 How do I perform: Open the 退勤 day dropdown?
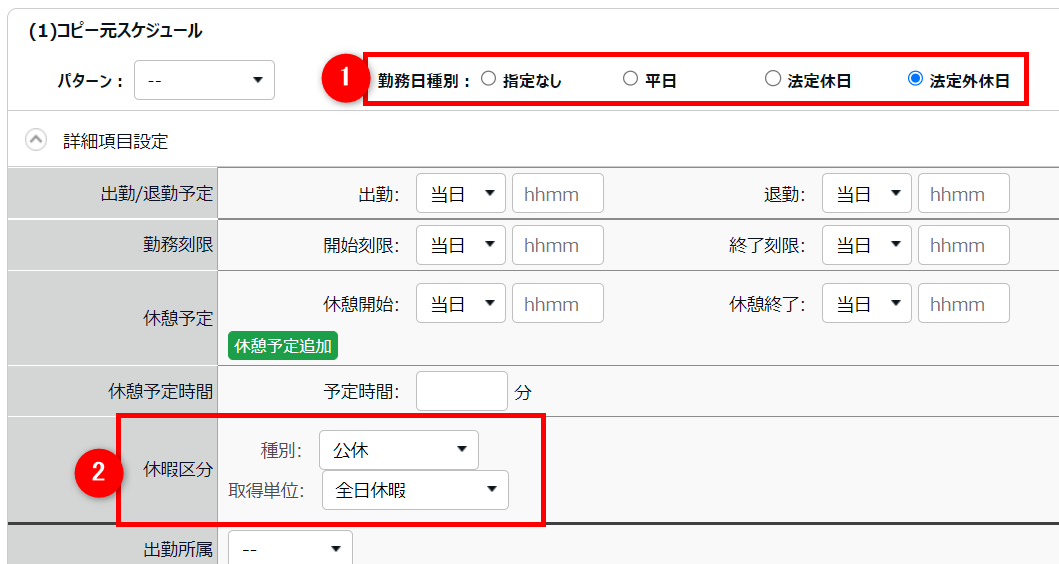point(867,194)
